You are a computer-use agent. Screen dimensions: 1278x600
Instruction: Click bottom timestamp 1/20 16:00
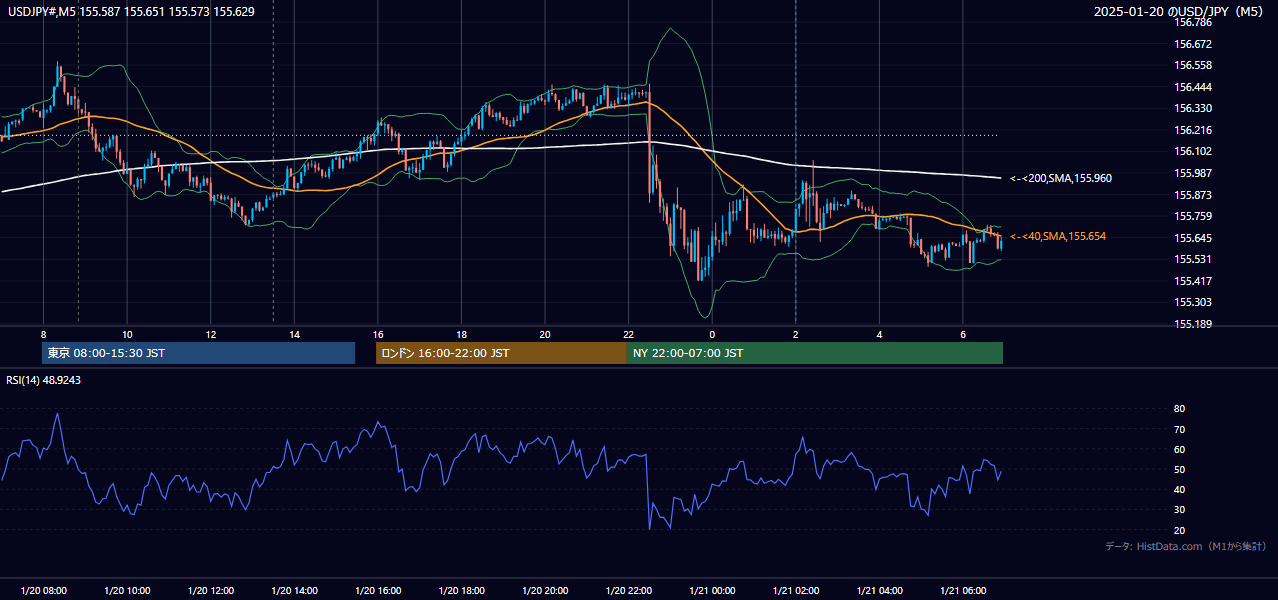pos(378,591)
